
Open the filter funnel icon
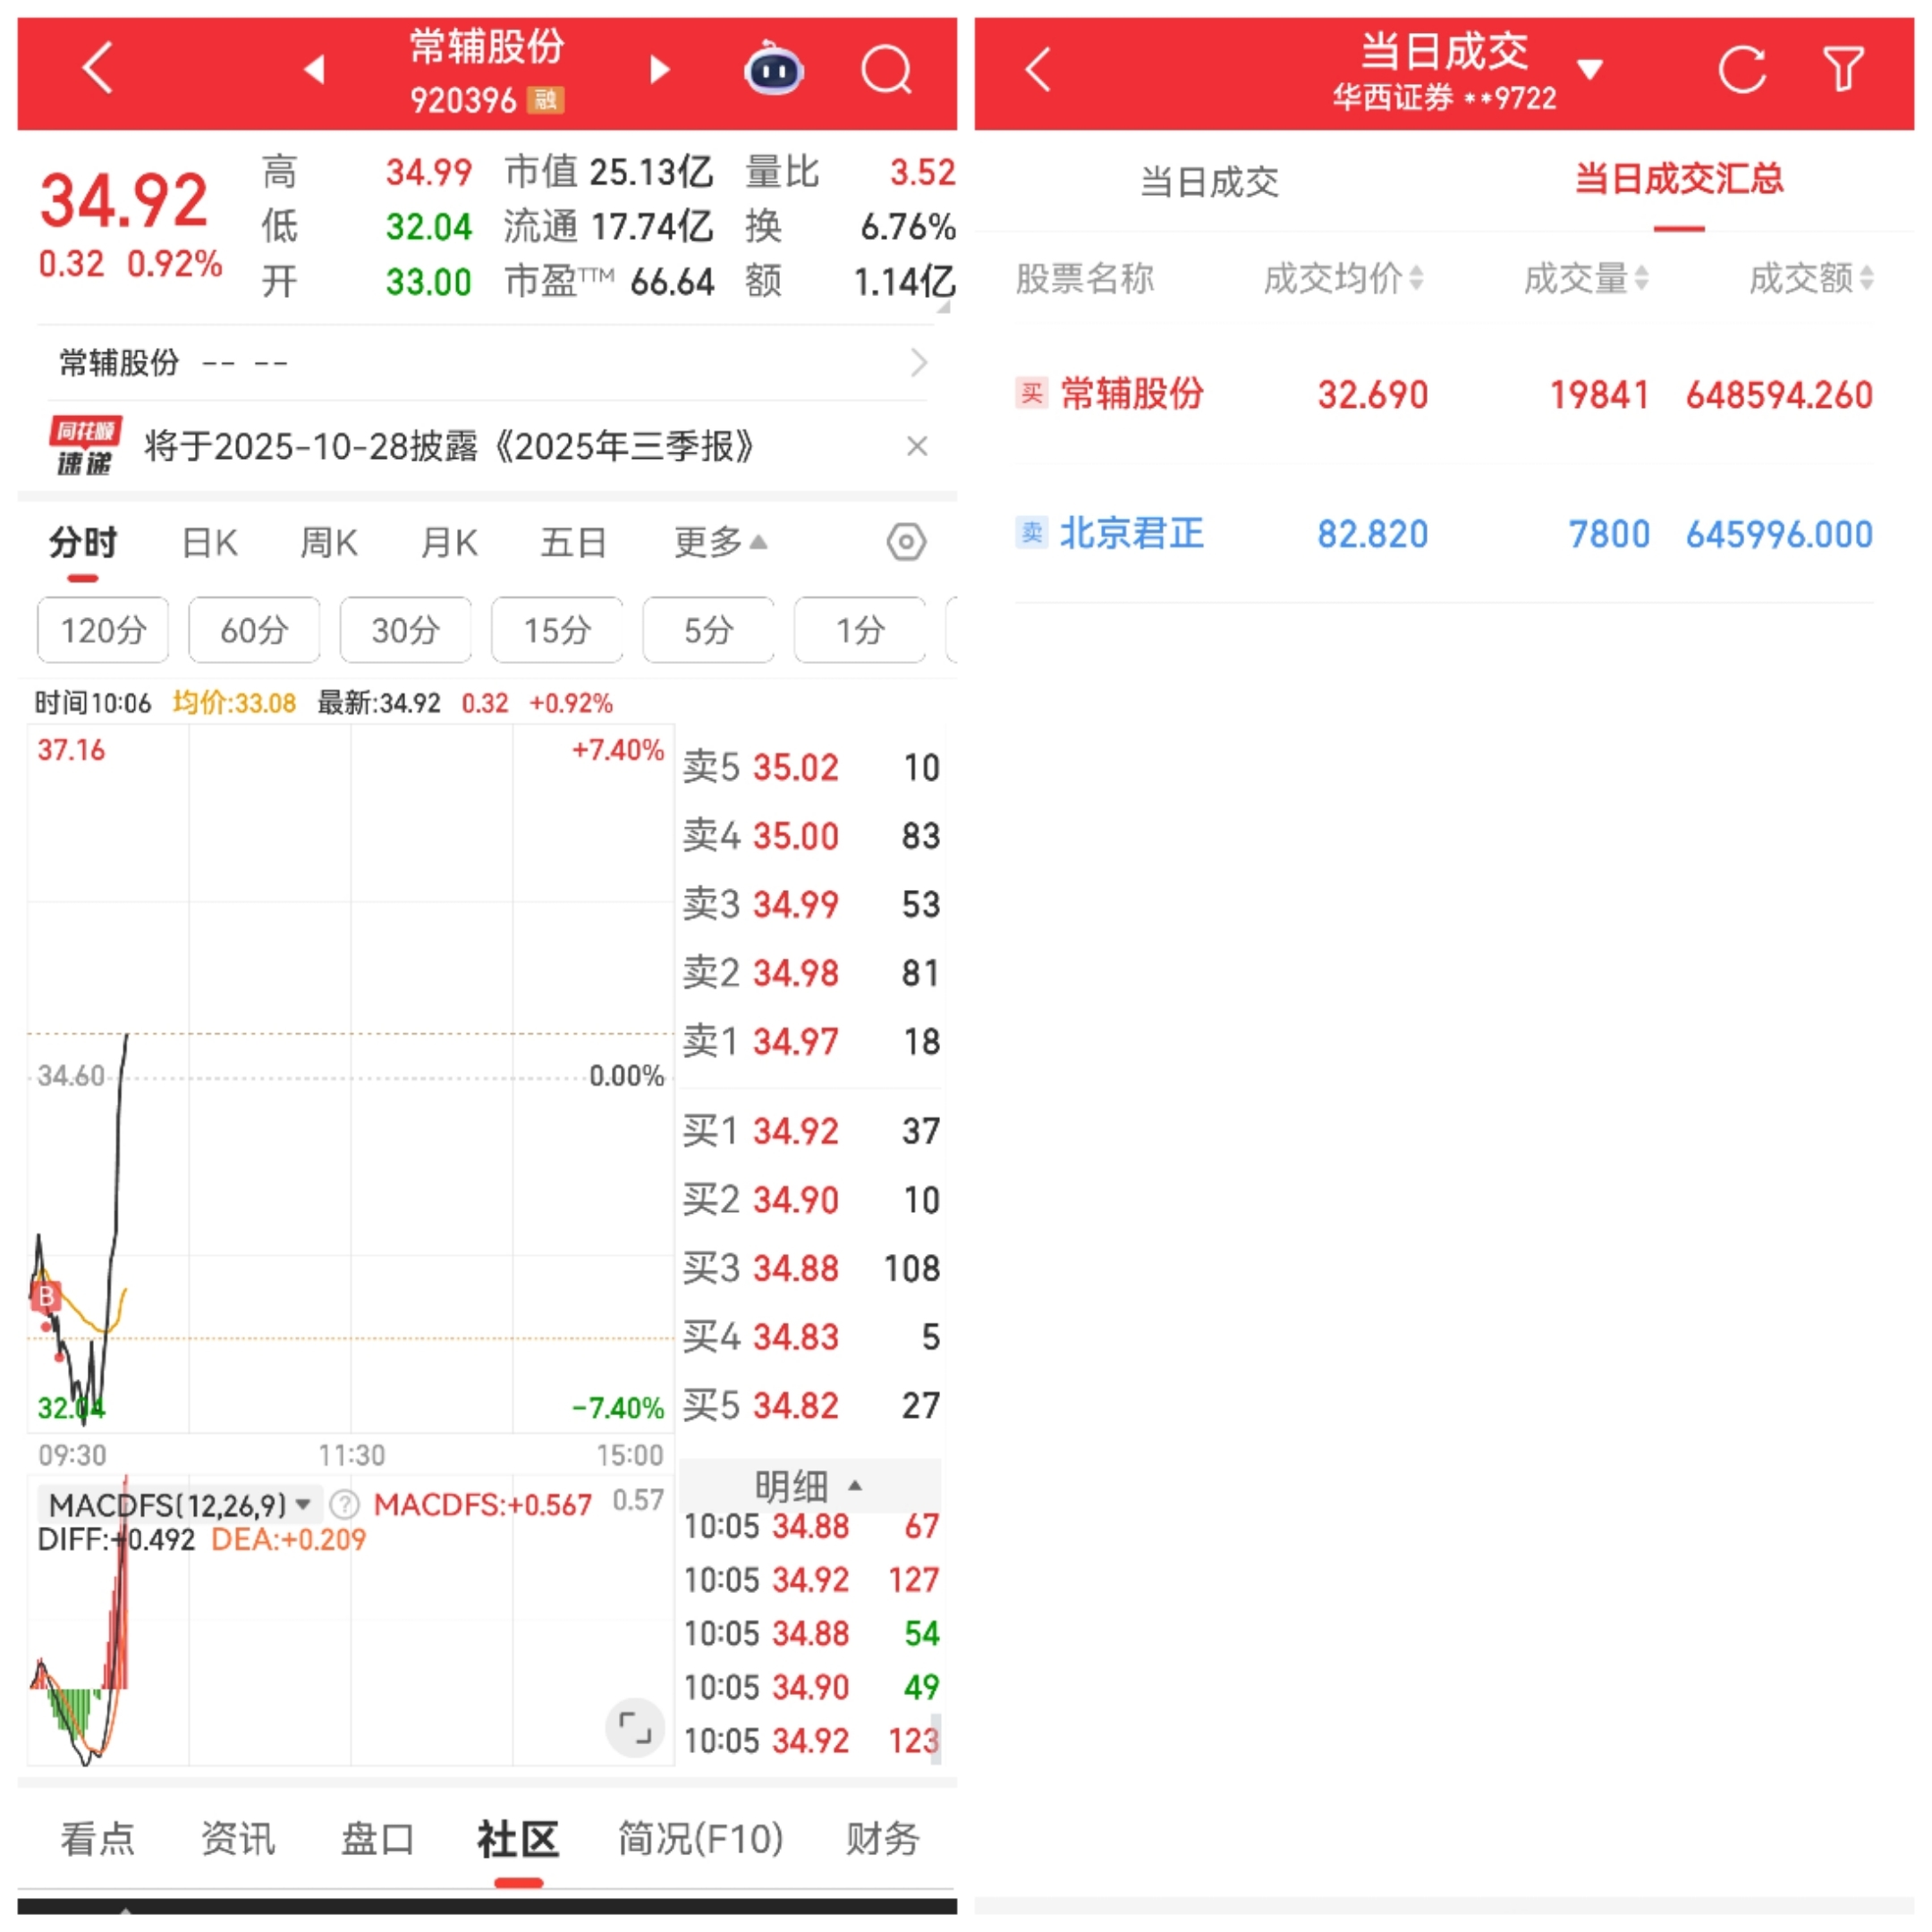tap(1843, 69)
